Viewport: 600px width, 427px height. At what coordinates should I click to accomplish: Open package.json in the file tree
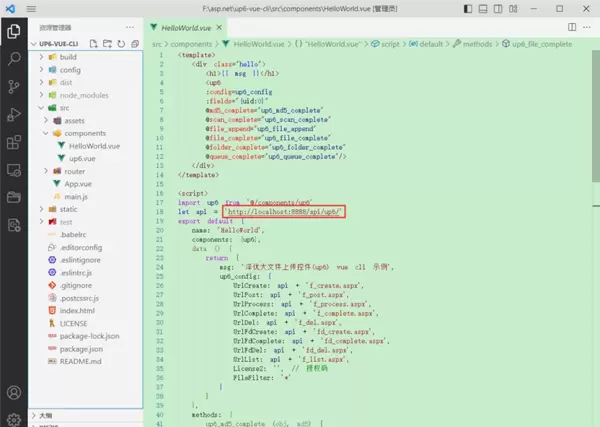pos(83,350)
